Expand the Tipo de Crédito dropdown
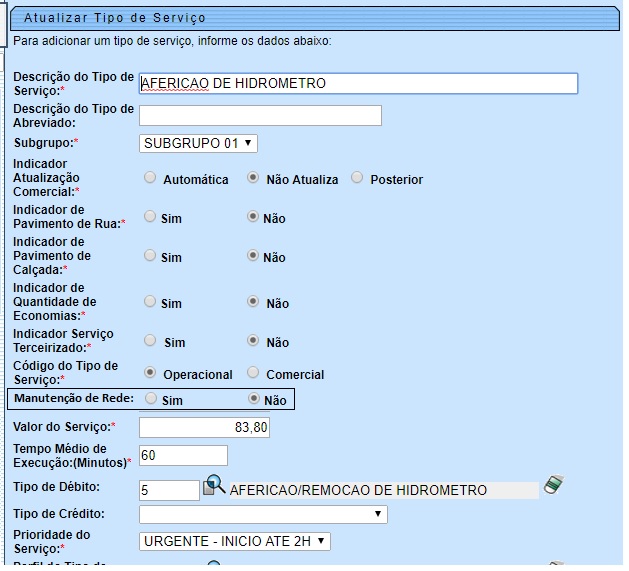This screenshot has width=629, height=571. coord(263,514)
